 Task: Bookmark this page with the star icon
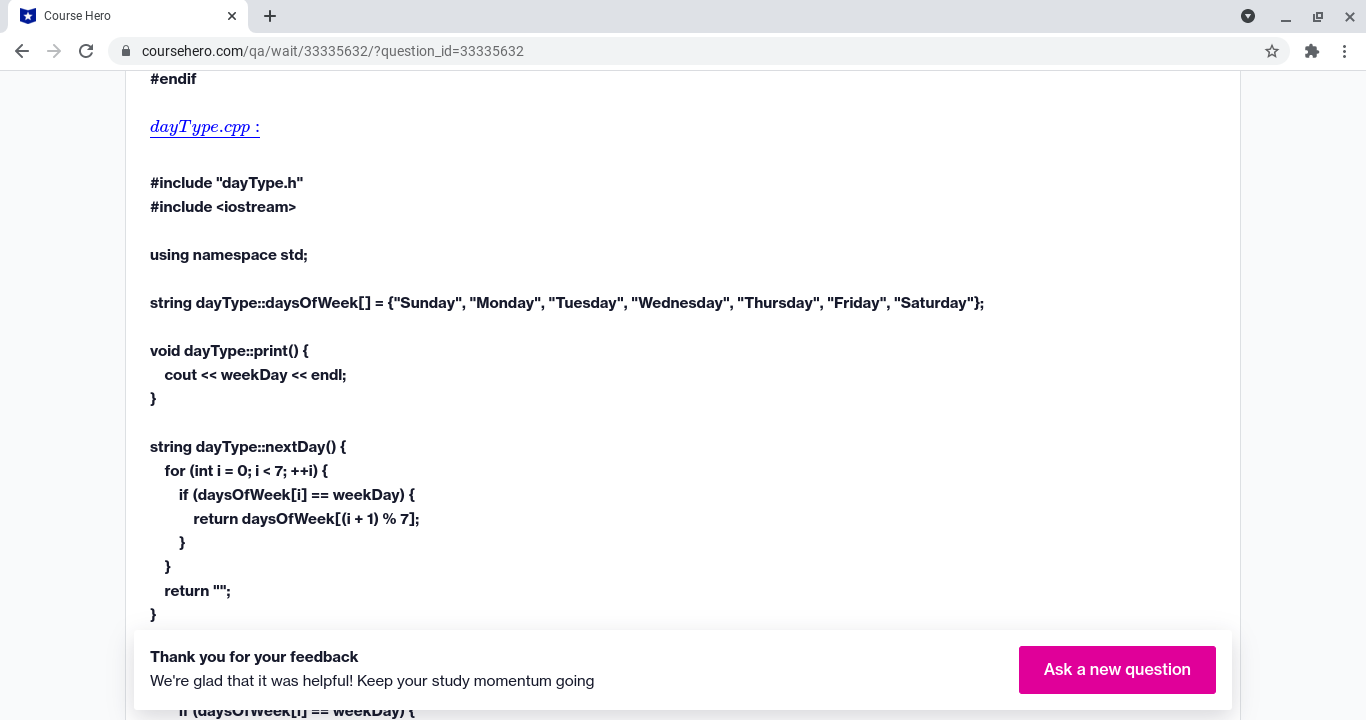pyautogui.click(x=1272, y=51)
